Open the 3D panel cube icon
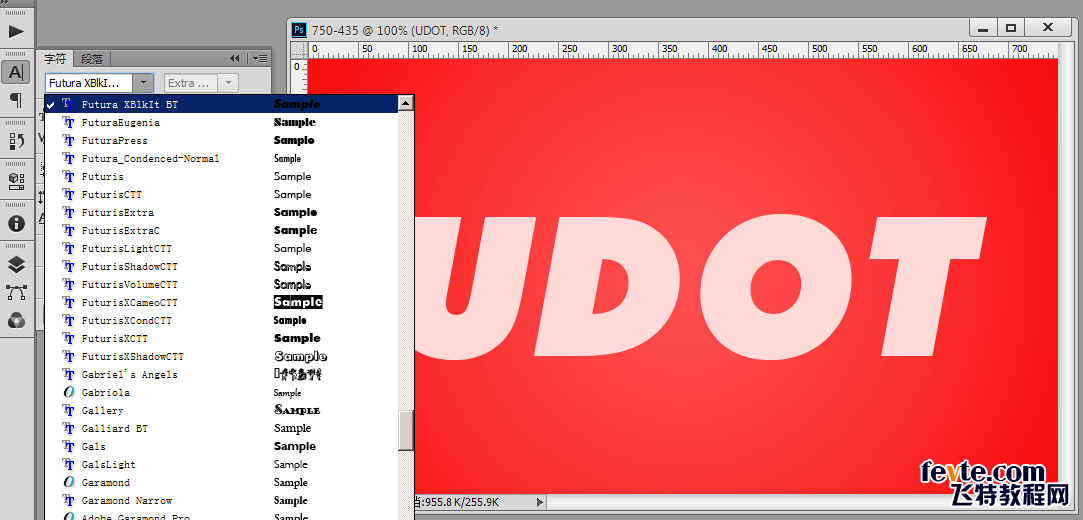This screenshot has width=1083, height=520. 15,181
